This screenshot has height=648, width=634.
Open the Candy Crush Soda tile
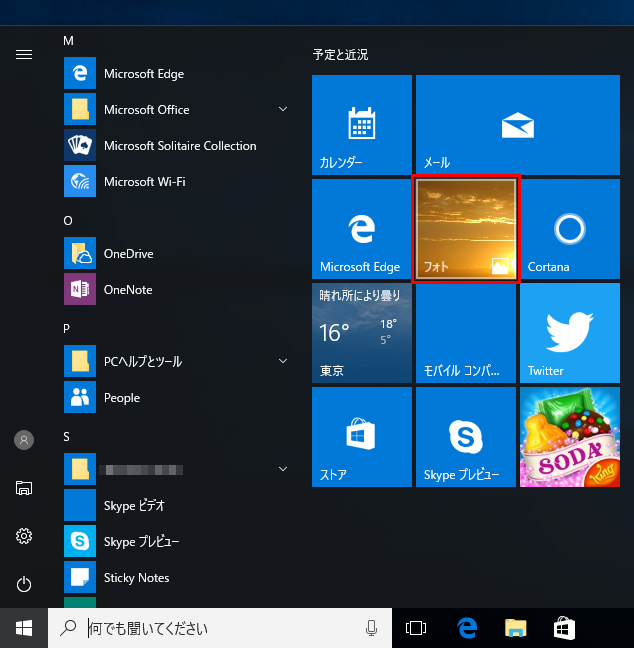click(569, 437)
